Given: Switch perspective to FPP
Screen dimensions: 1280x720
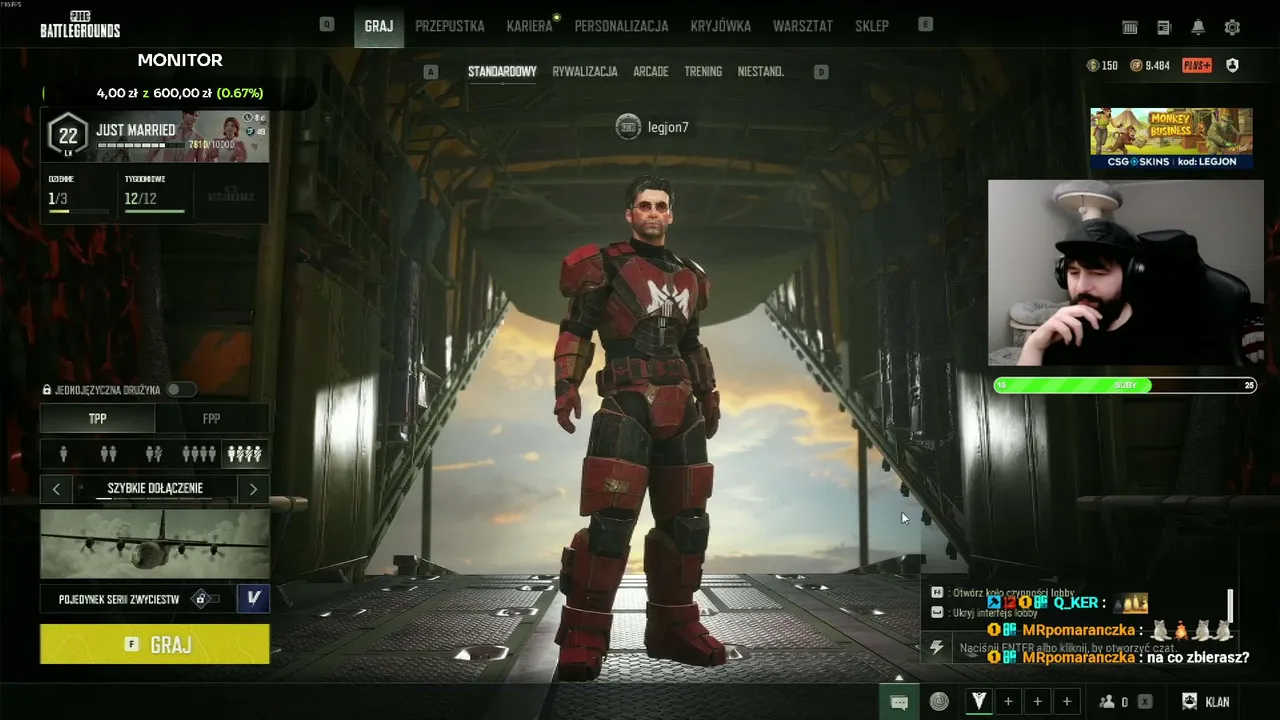Looking at the screenshot, I should (x=212, y=418).
